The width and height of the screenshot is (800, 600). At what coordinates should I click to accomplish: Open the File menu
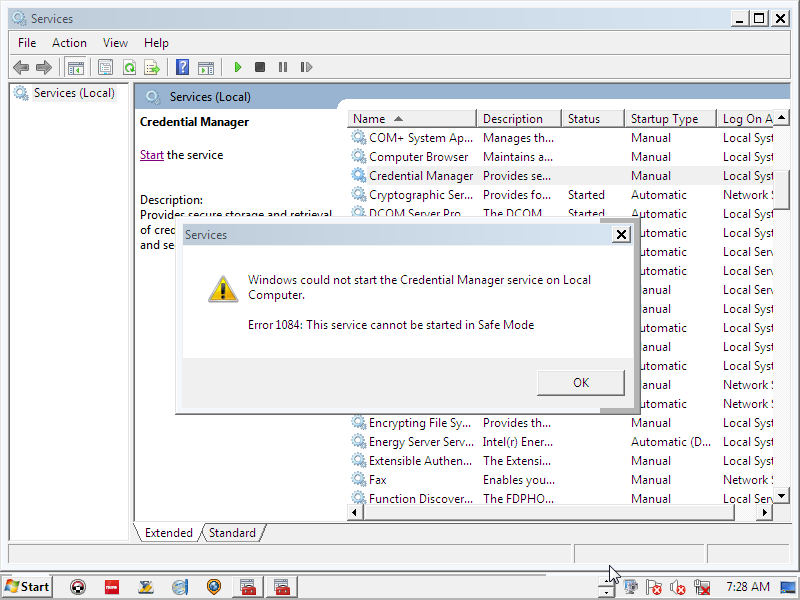click(27, 43)
